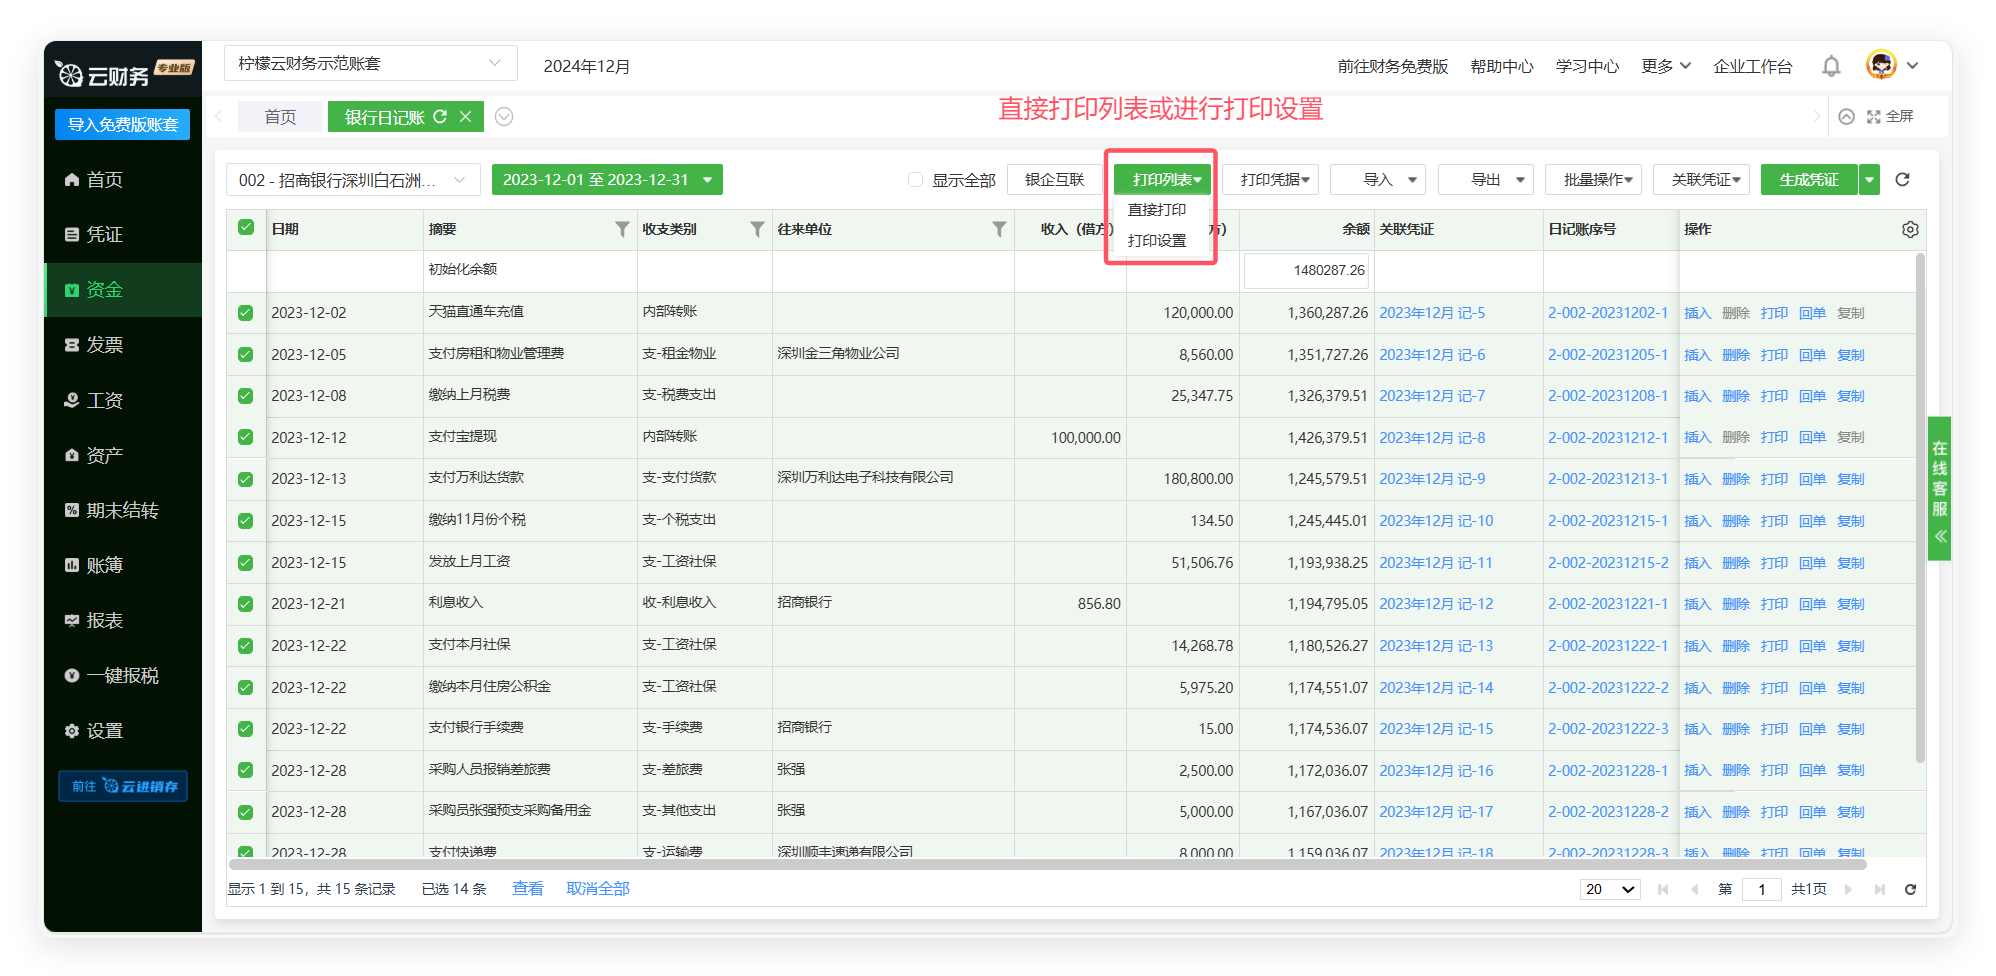Click the refresh icon beside 生成凭证
This screenshot has height=976, width=1996.
click(x=1902, y=180)
